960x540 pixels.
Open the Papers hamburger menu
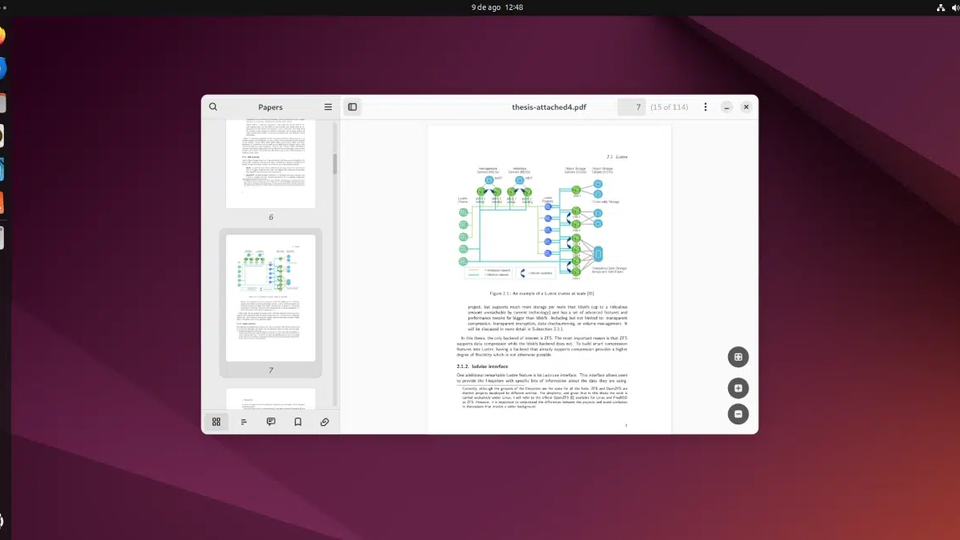pyautogui.click(x=328, y=107)
